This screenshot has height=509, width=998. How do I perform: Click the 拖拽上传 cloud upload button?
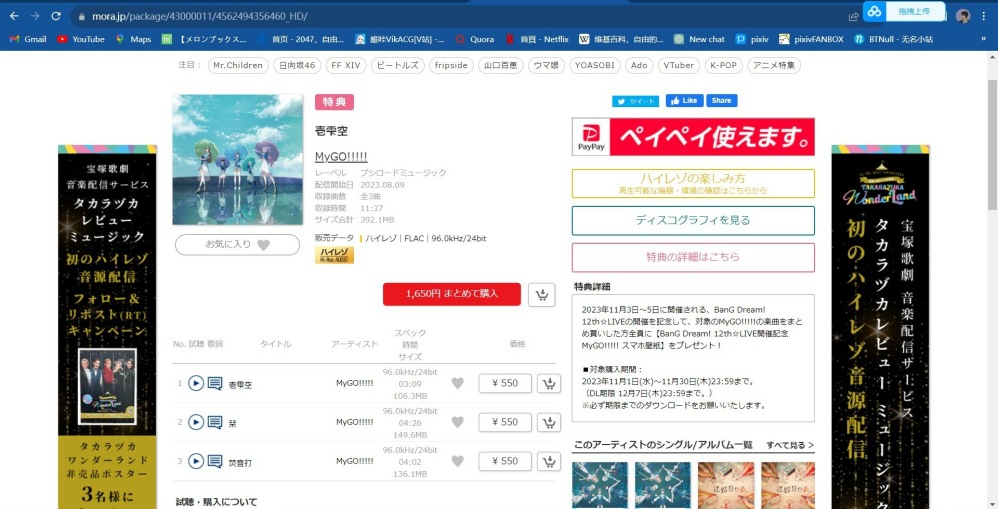(x=904, y=11)
